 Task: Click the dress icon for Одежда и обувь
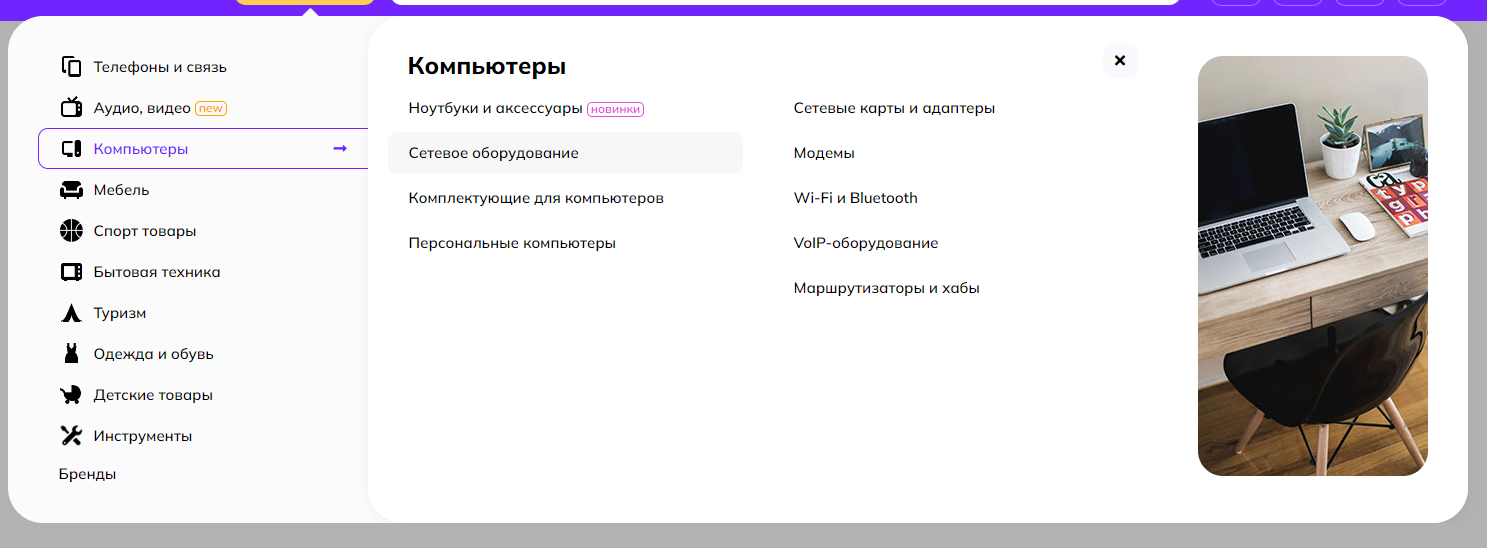(71, 354)
